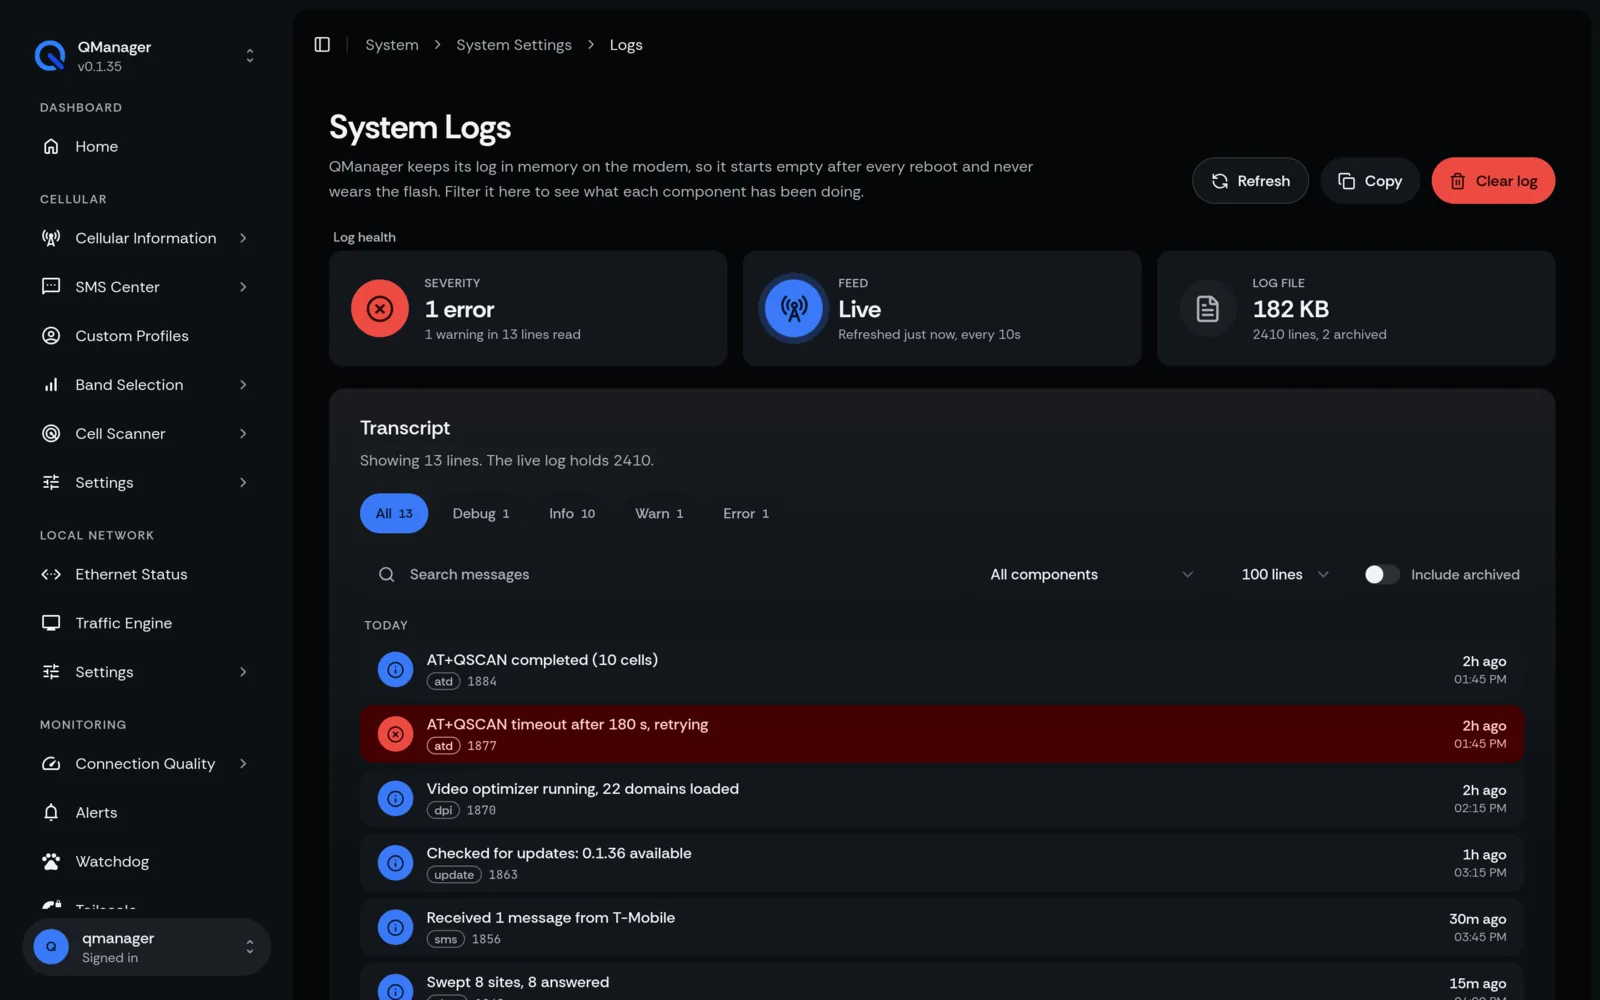Select the All 13 filter tab
1600x1000 pixels.
tap(394, 514)
